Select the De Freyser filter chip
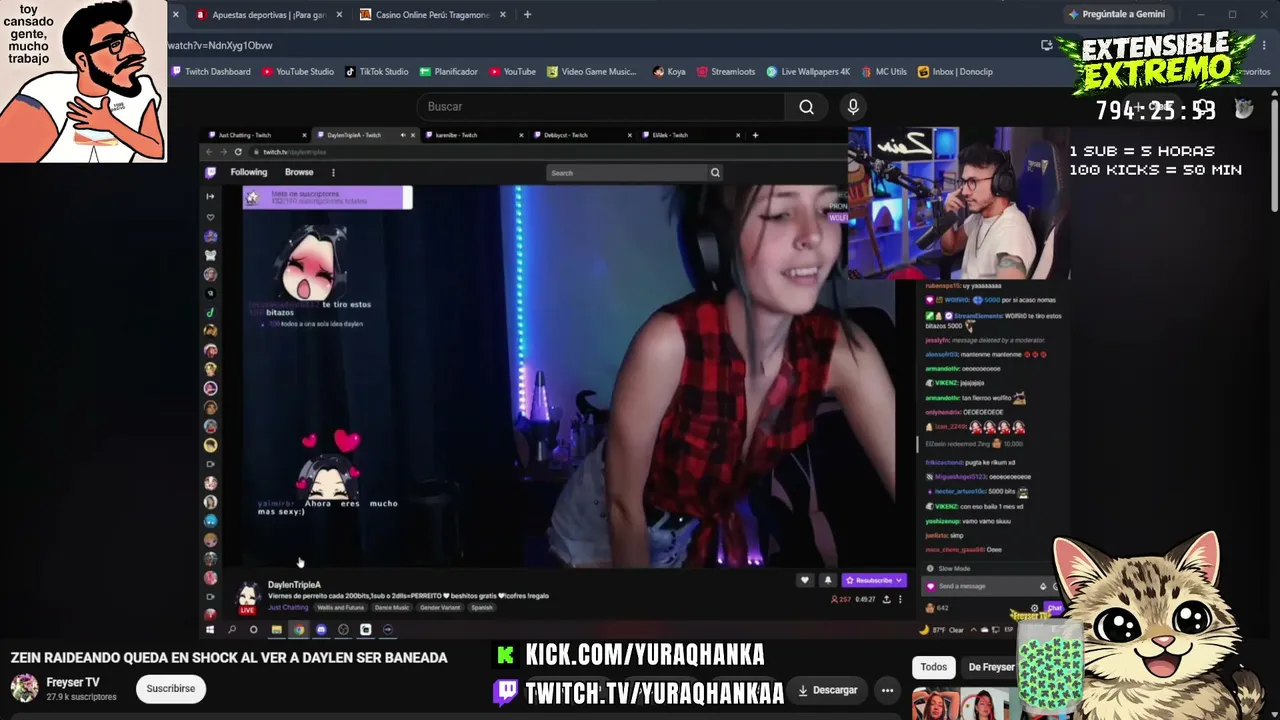The width and height of the screenshot is (1280, 720). click(991, 667)
